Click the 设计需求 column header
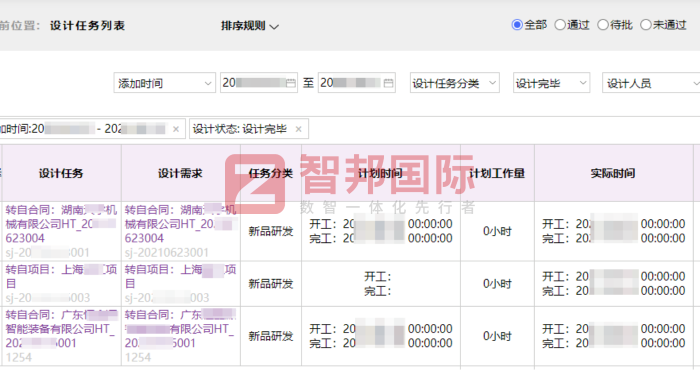The width and height of the screenshot is (700, 370). (x=180, y=173)
